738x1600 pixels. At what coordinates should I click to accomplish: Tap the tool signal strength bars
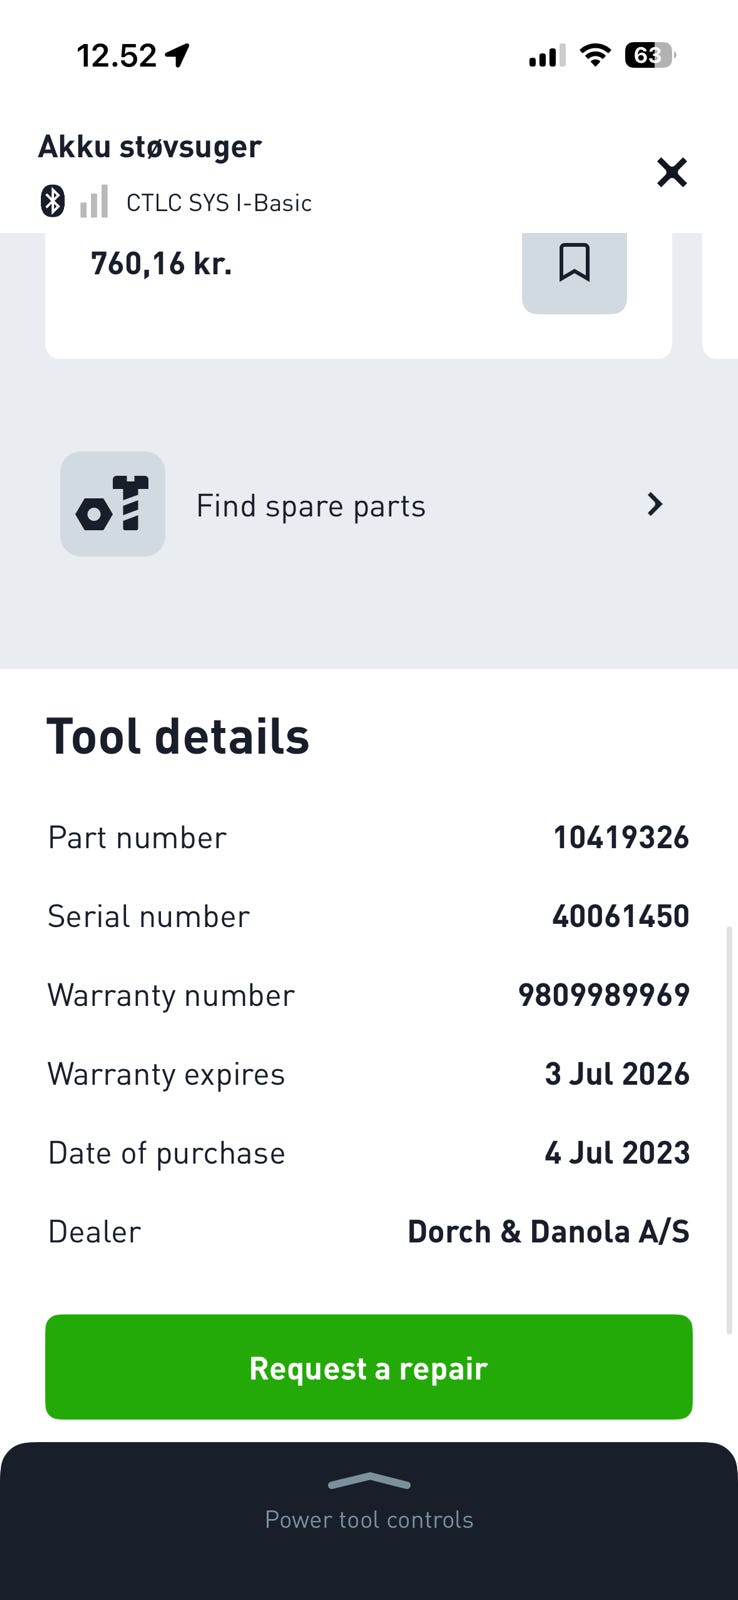(94, 201)
